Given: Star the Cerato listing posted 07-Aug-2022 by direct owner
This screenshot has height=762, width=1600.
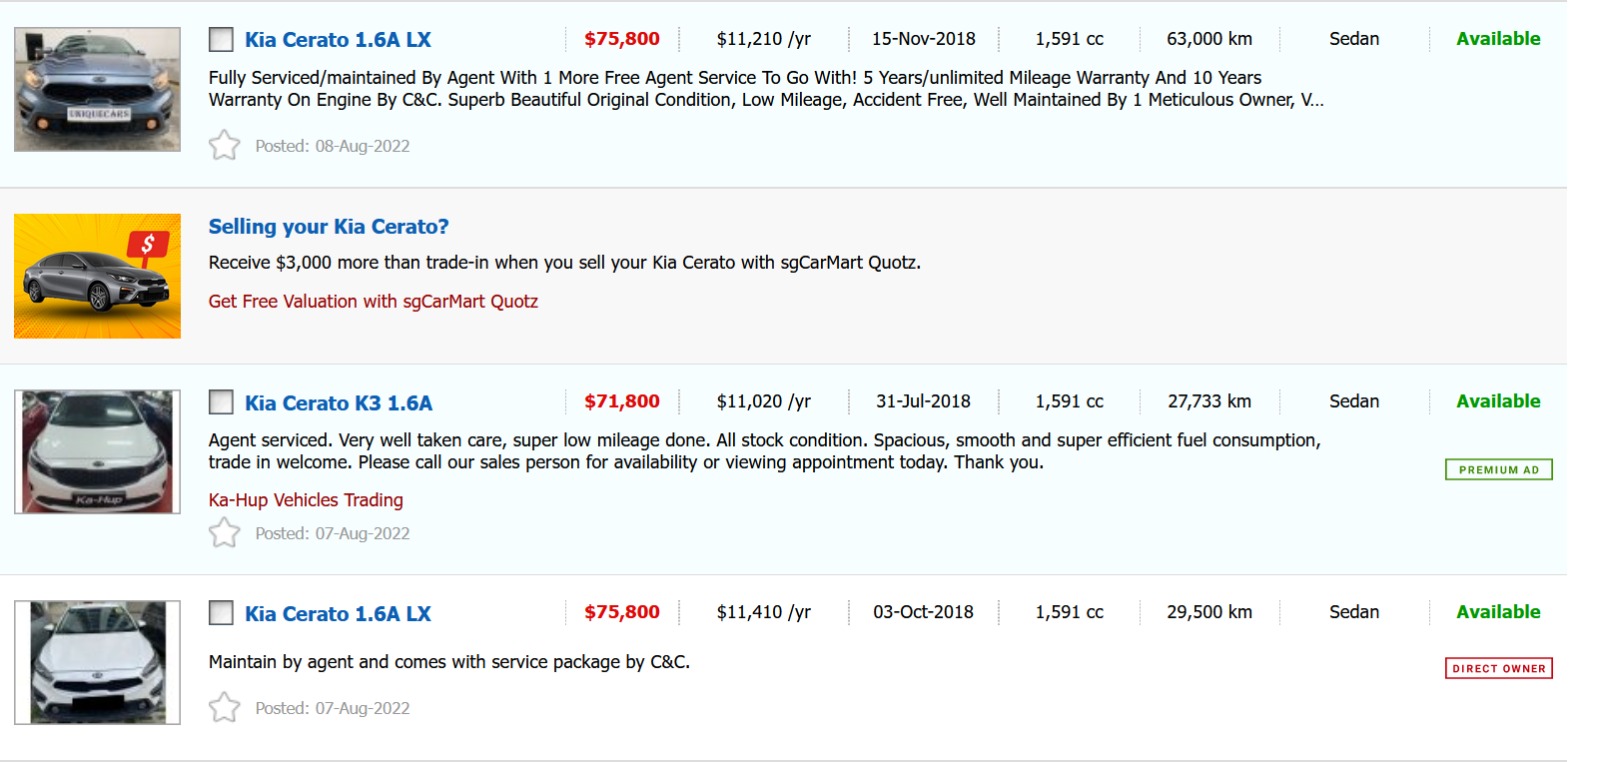Looking at the screenshot, I should tap(224, 708).
